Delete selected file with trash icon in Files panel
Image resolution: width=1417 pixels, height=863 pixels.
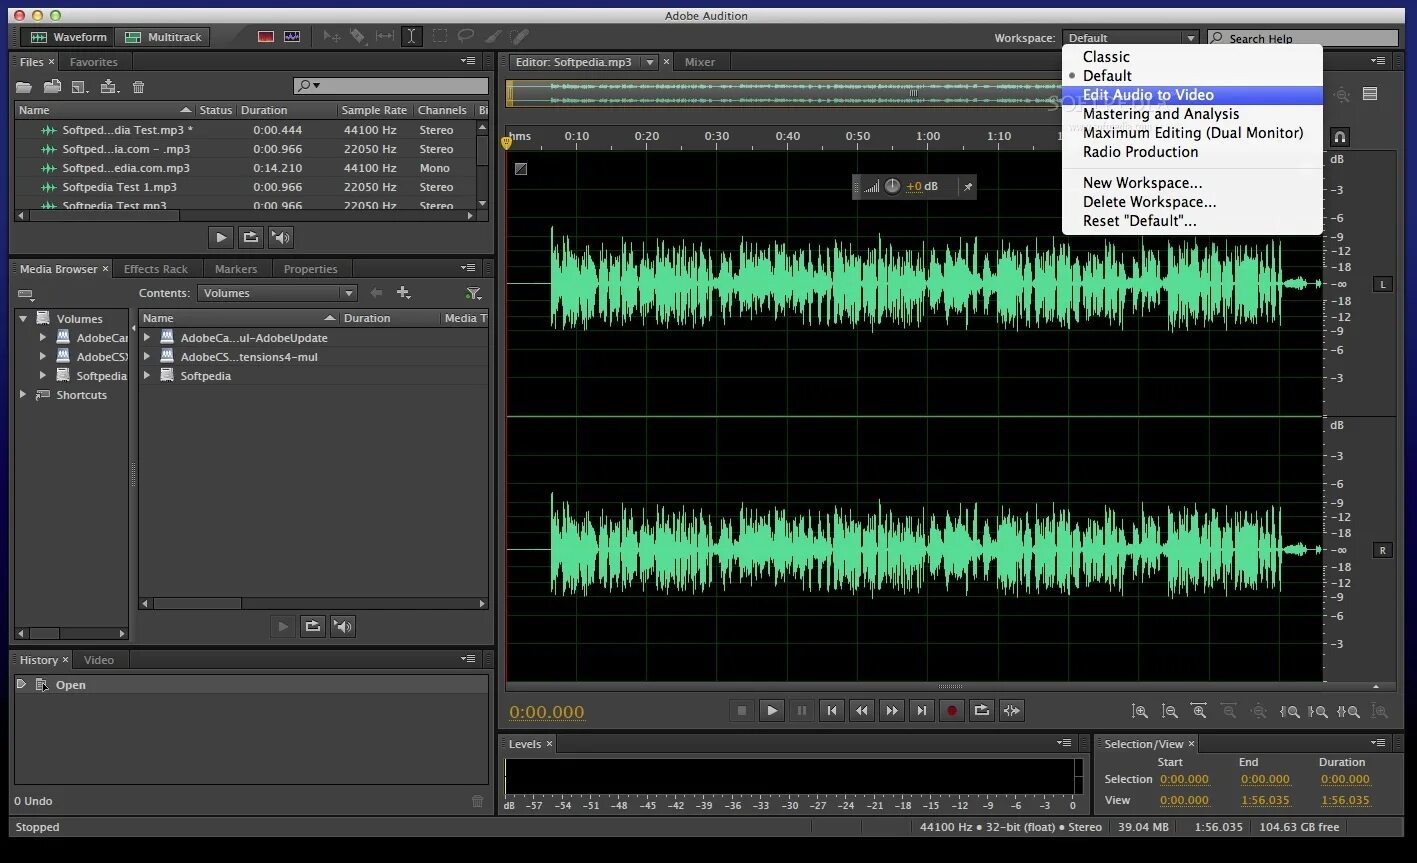pos(139,87)
